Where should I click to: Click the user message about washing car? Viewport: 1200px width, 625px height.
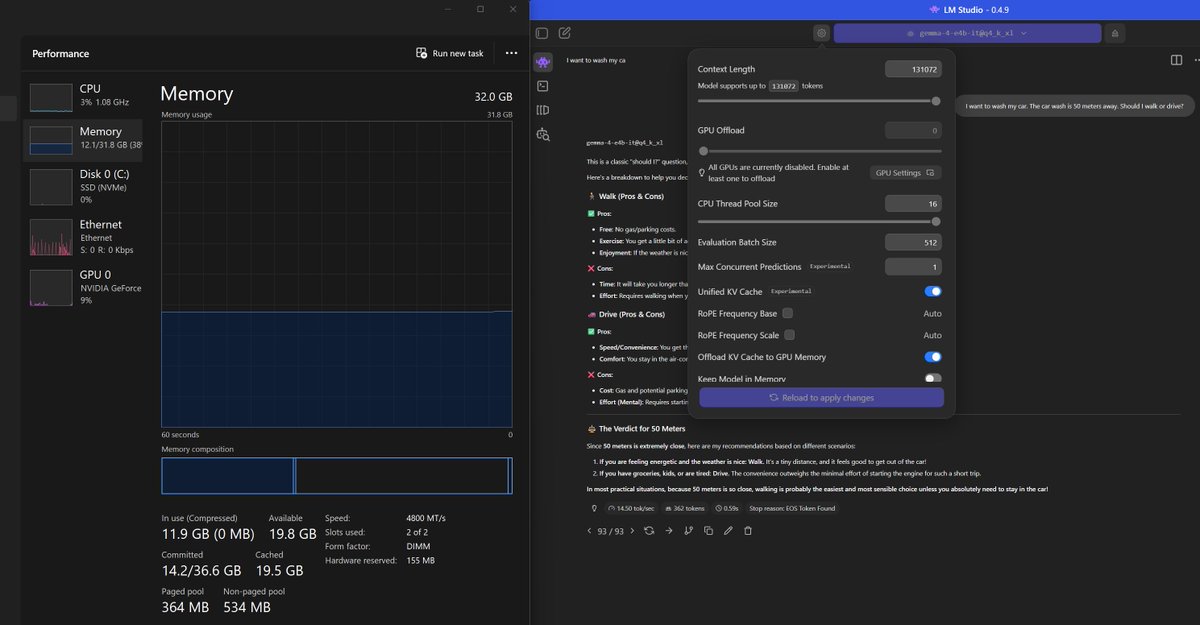1075,105
